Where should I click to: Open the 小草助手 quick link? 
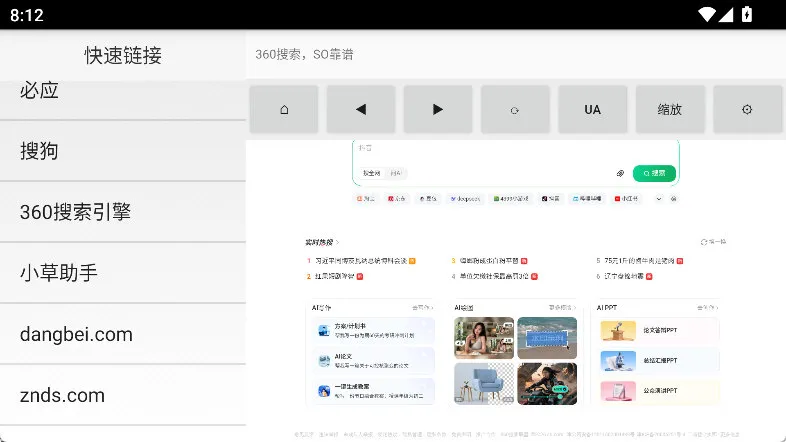(123, 273)
